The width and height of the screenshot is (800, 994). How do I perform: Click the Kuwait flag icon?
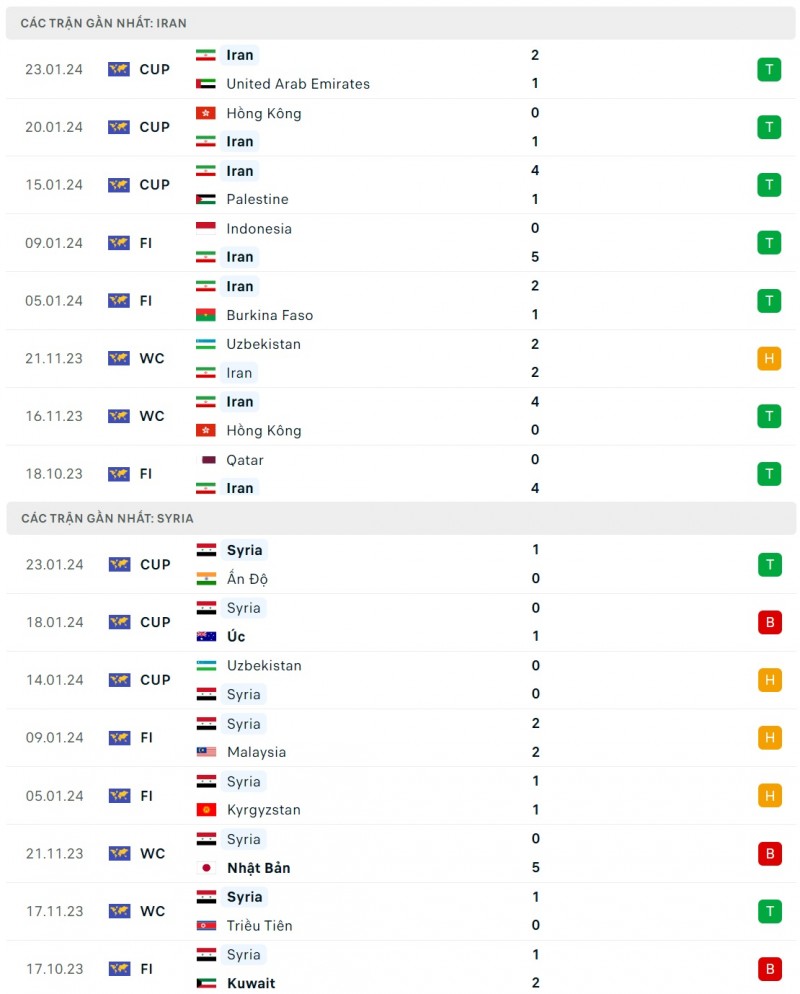tap(206, 983)
